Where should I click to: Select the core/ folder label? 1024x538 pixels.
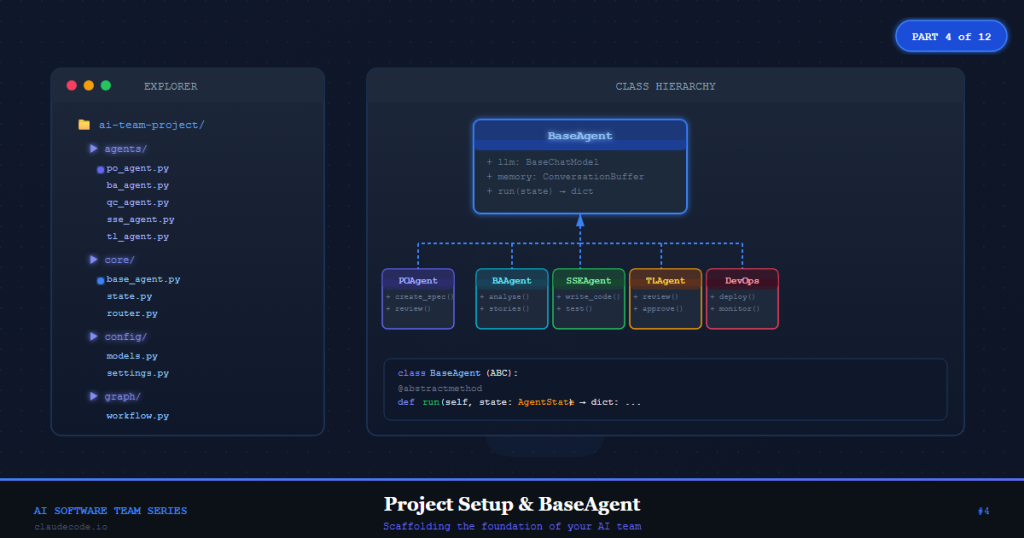(120, 260)
